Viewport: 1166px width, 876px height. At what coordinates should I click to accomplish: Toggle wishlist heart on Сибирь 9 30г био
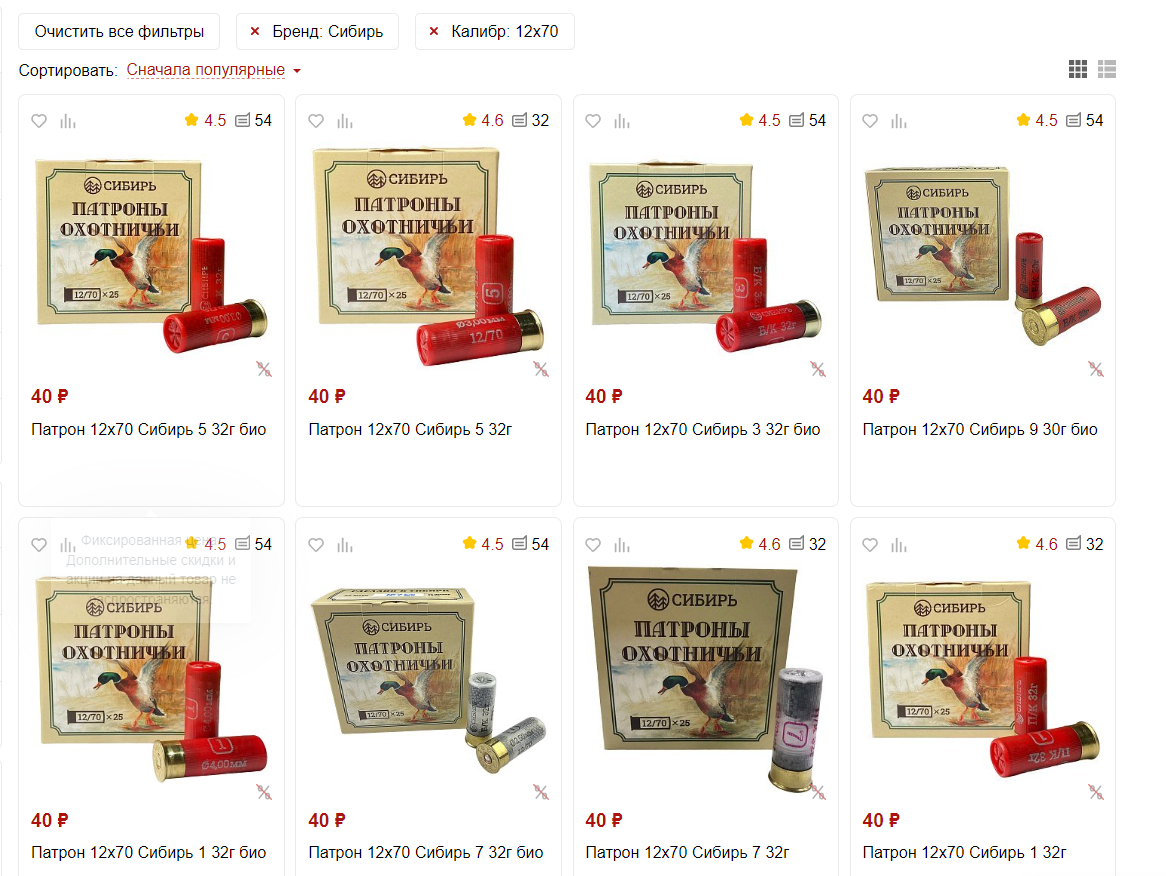(870, 121)
